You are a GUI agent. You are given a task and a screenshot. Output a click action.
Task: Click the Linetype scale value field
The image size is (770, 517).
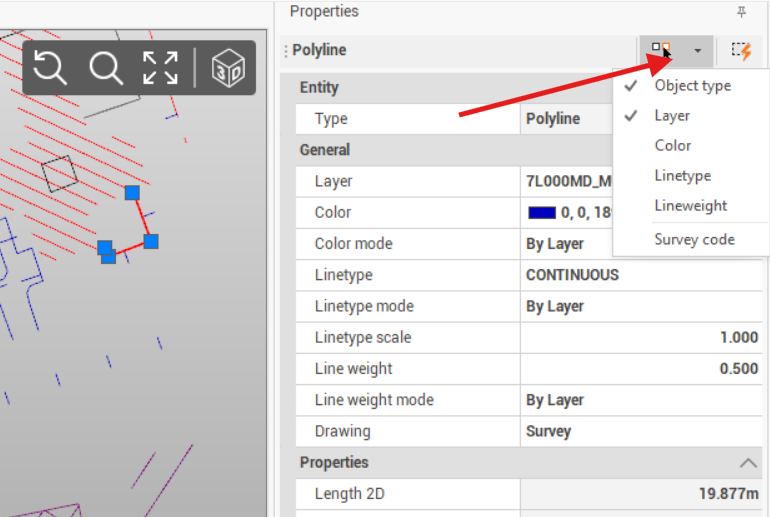click(640, 338)
